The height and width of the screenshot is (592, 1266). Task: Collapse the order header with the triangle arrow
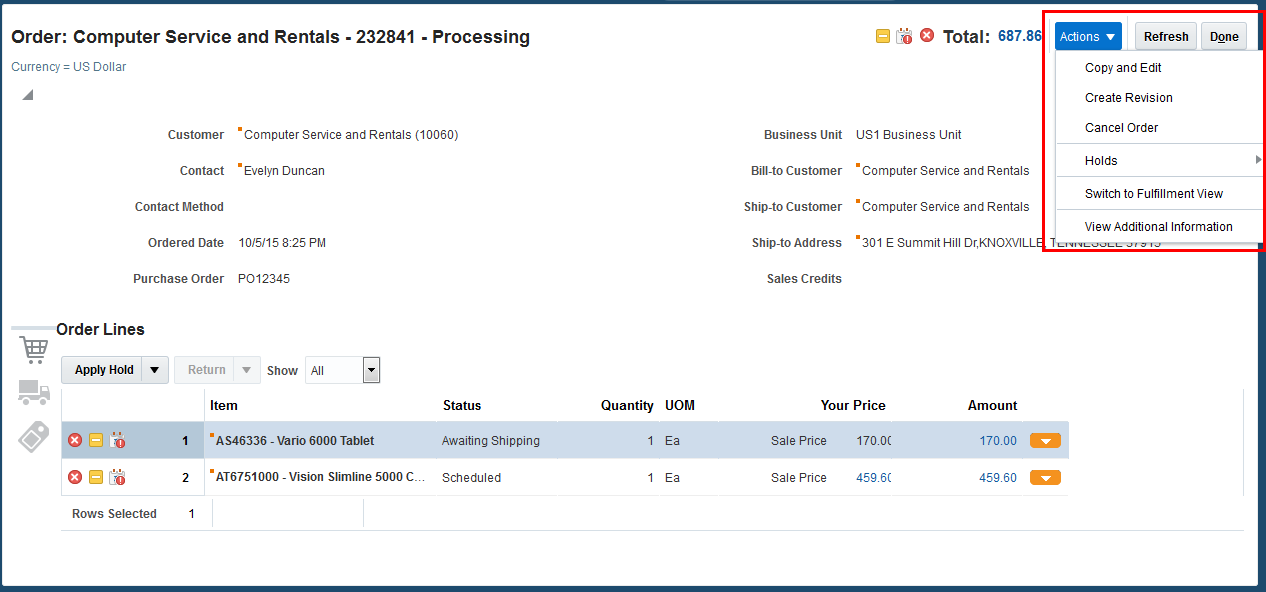click(26, 94)
